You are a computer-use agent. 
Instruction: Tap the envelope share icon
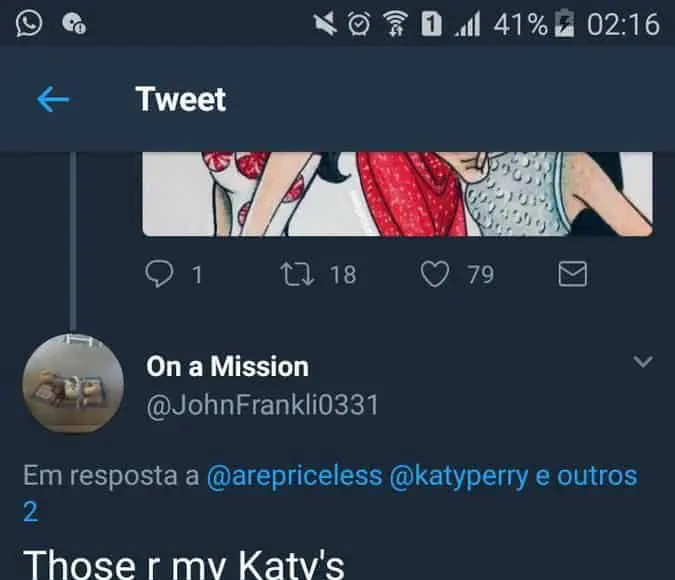[x=572, y=273]
